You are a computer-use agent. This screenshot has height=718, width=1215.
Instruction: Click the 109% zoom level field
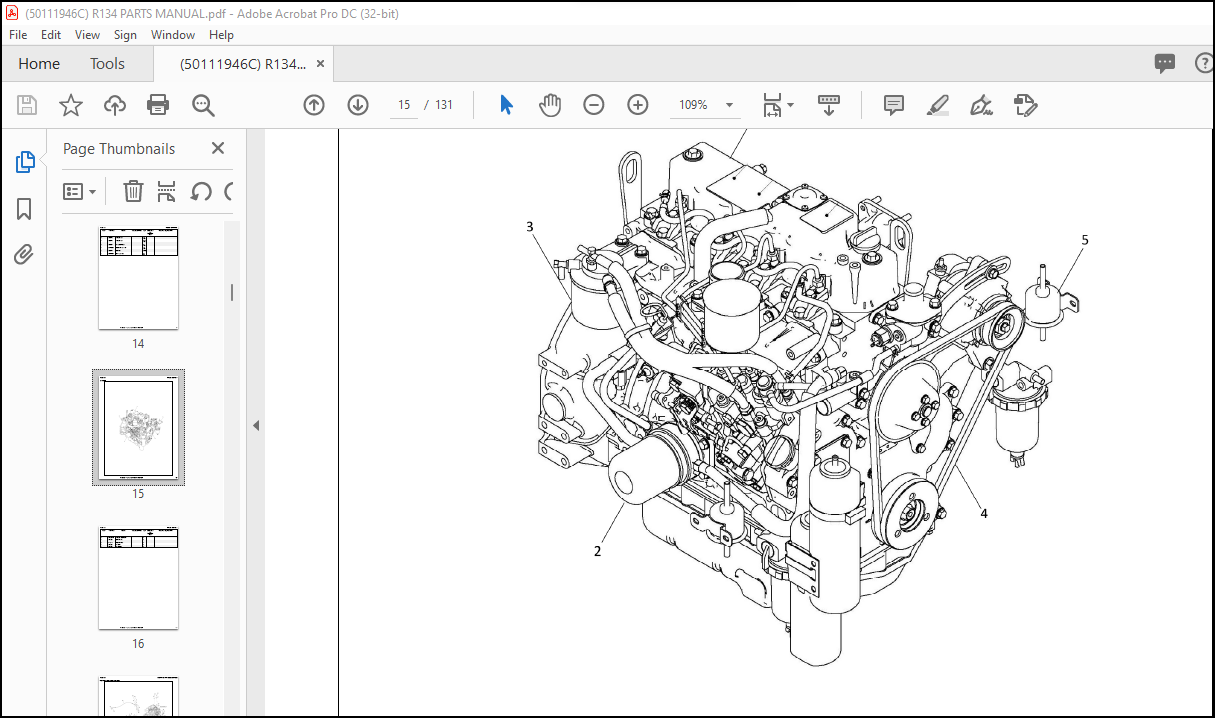(x=693, y=105)
